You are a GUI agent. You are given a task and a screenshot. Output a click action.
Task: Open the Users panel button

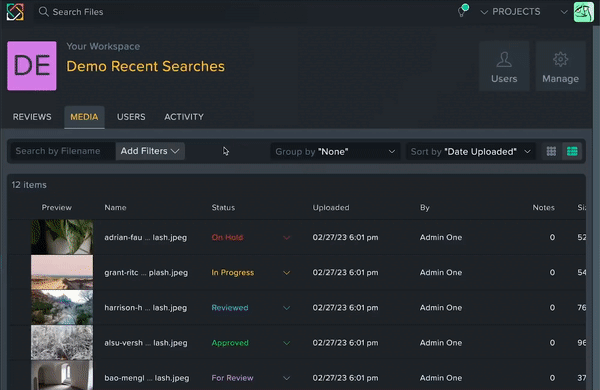pos(504,66)
